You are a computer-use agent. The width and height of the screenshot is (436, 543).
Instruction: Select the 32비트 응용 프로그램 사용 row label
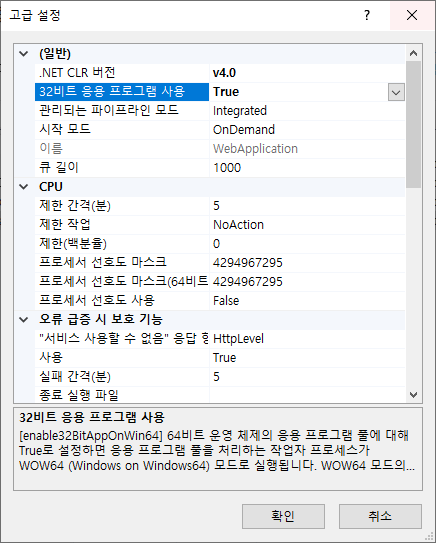pyautogui.click(x=122, y=92)
